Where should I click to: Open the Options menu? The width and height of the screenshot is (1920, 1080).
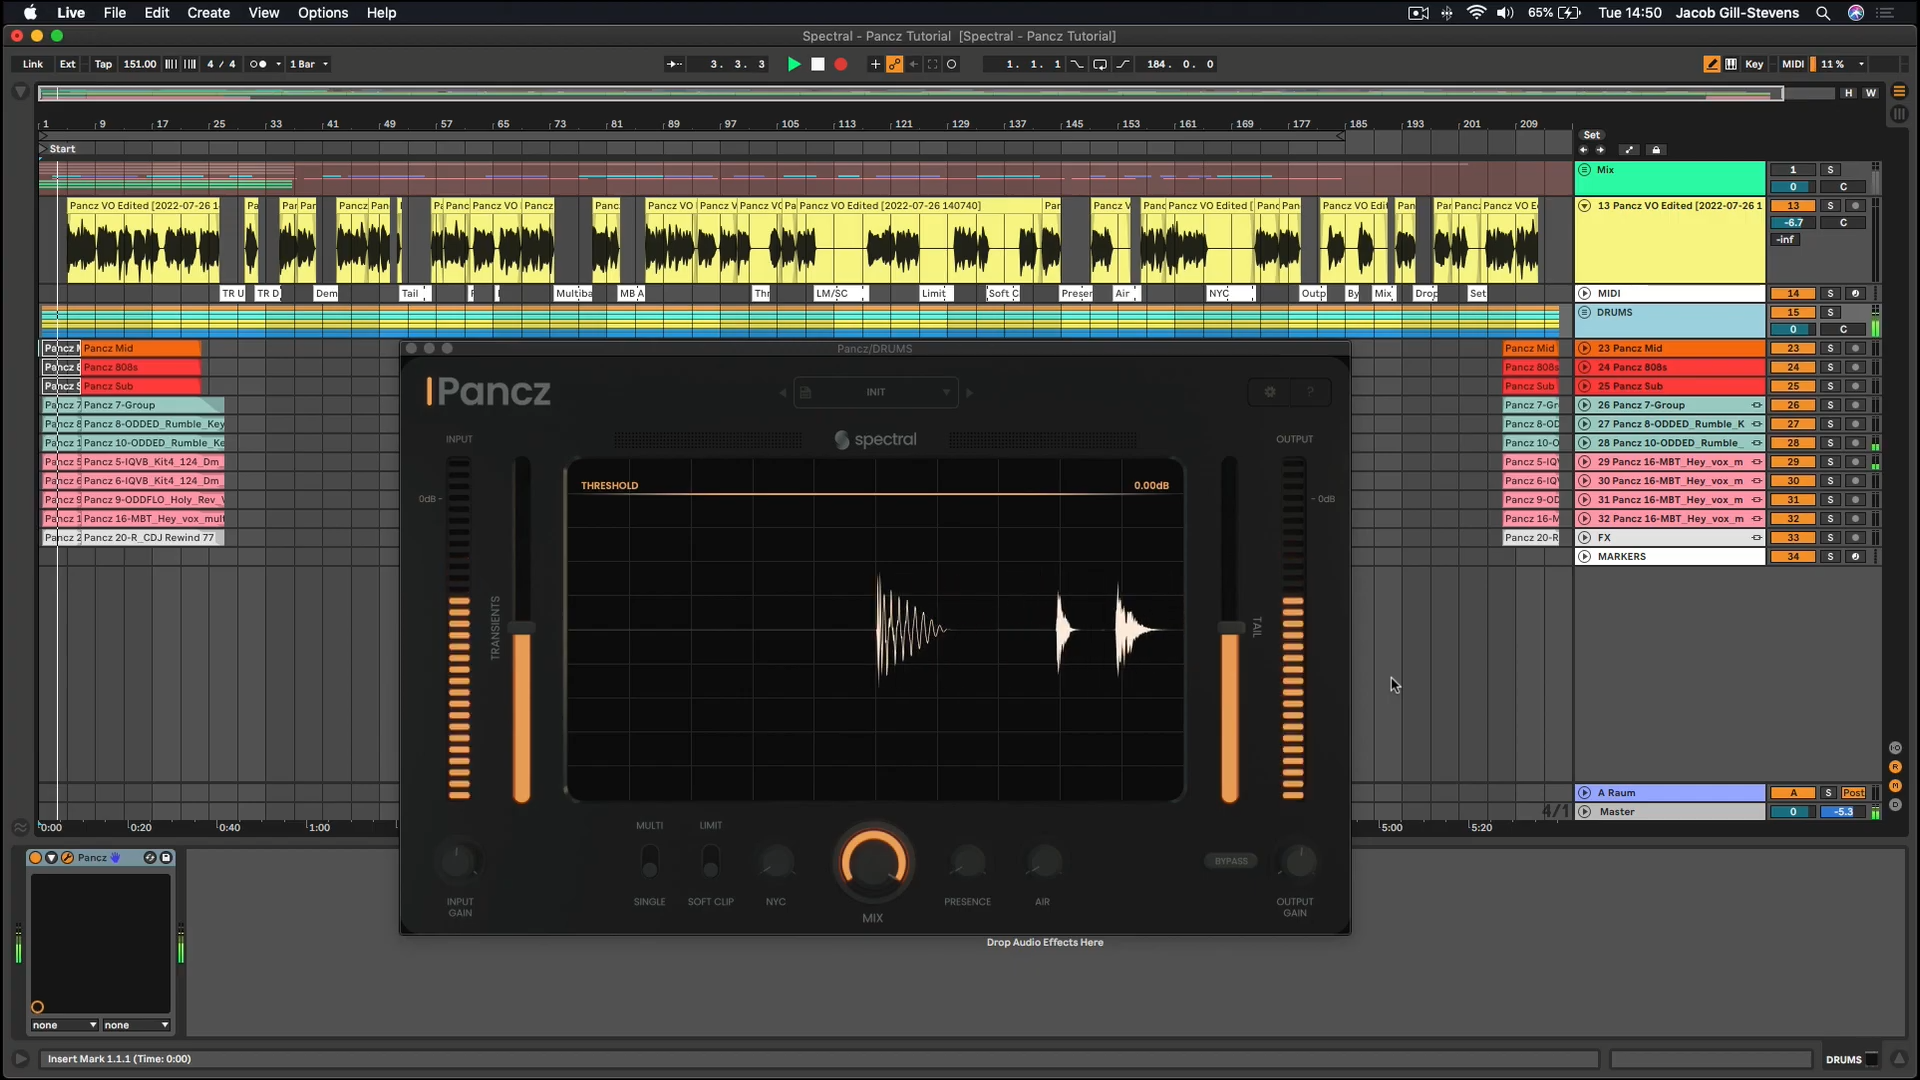coord(323,13)
